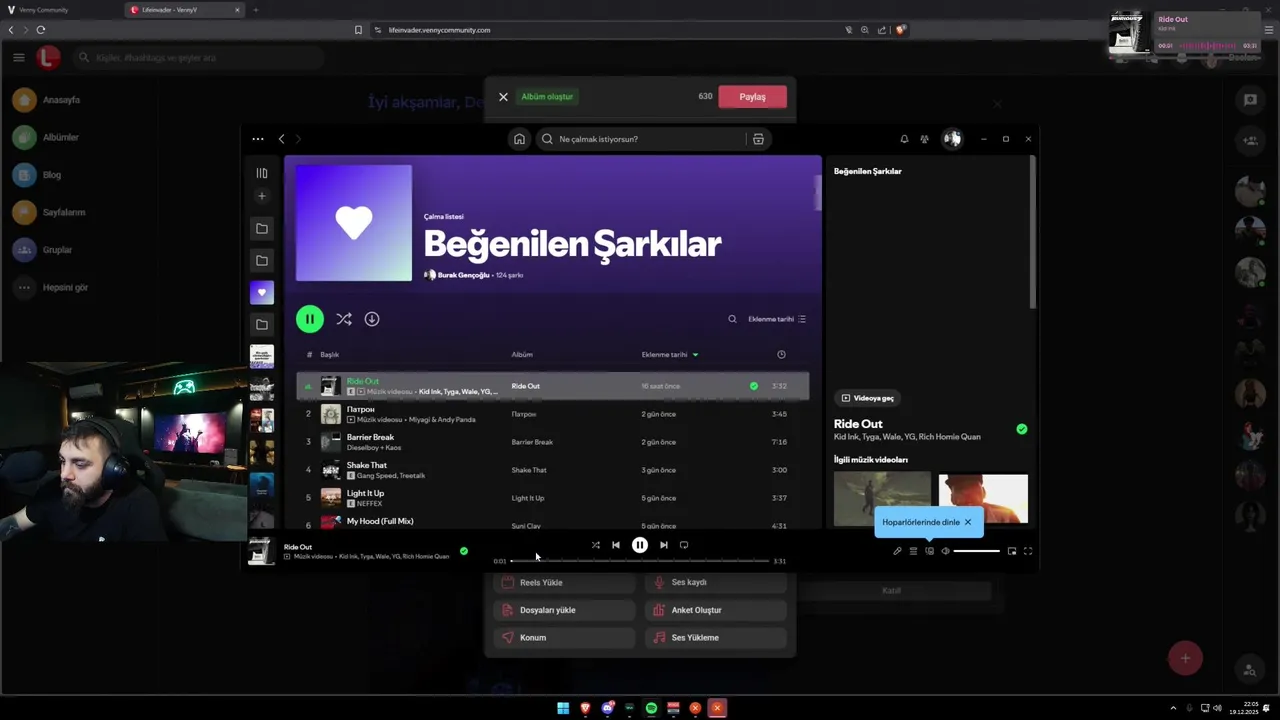Skip to previous track
The width and height of the screenshot is (1280, 720).
616,545
